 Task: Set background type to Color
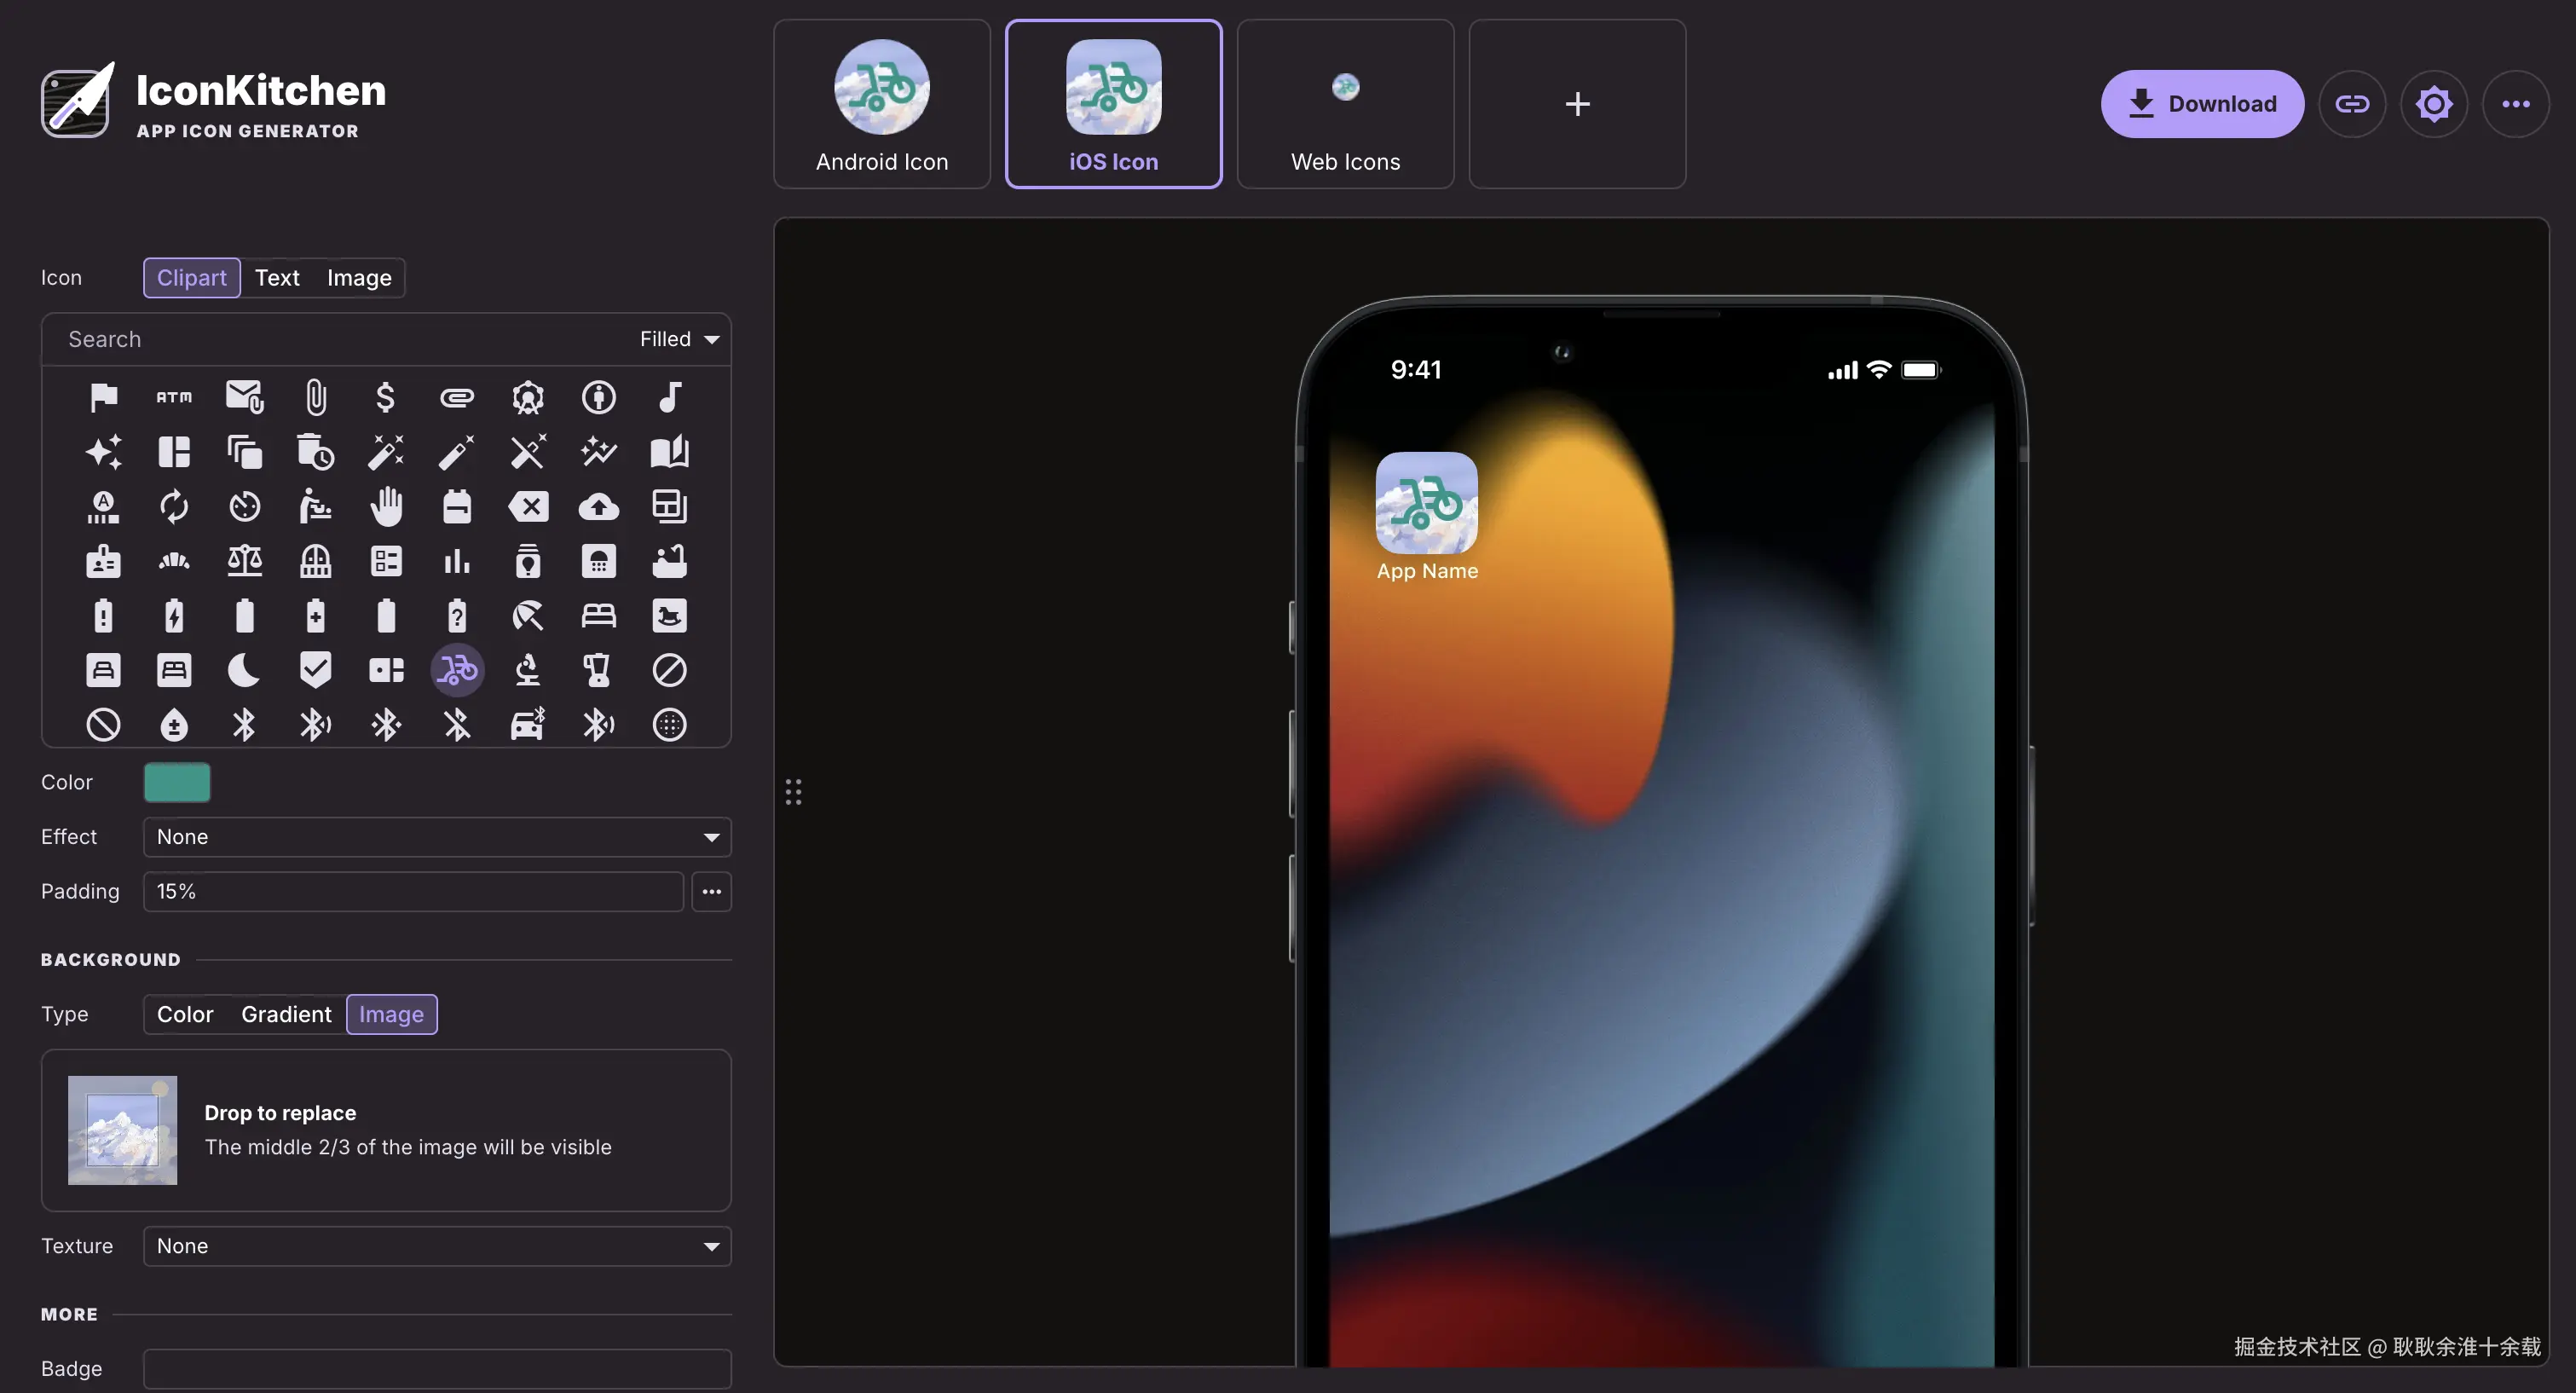tap(185, 1014)
